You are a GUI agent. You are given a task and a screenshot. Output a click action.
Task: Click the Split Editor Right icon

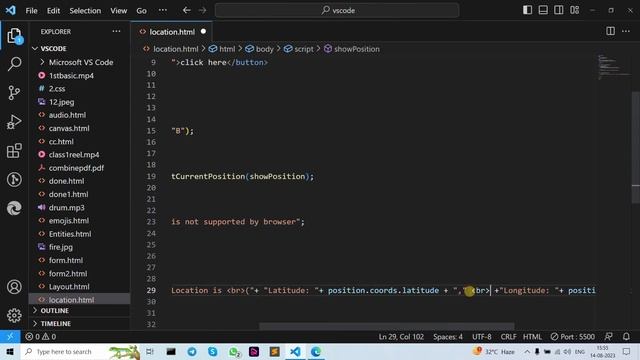coord(610,31)
